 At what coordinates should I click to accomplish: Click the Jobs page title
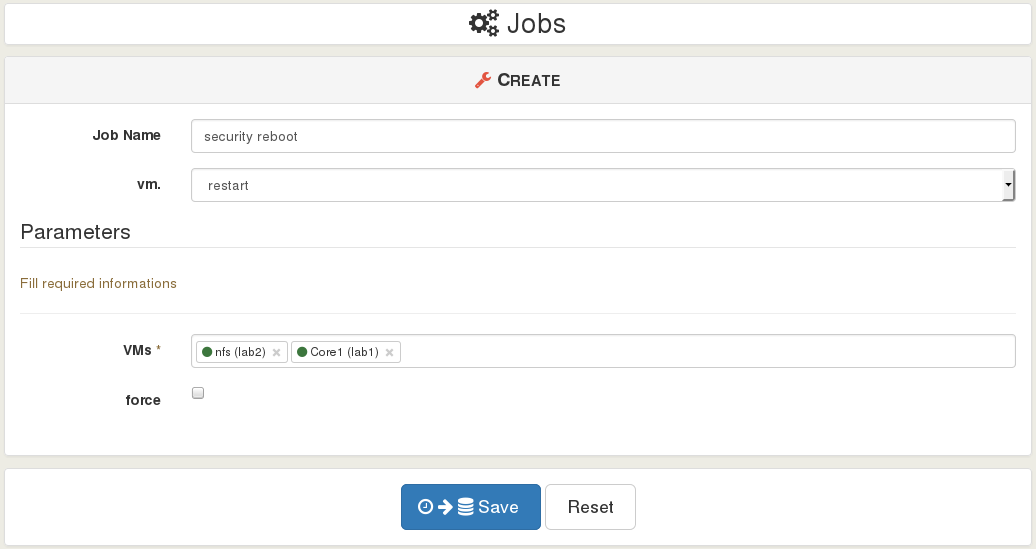point(536,24)
